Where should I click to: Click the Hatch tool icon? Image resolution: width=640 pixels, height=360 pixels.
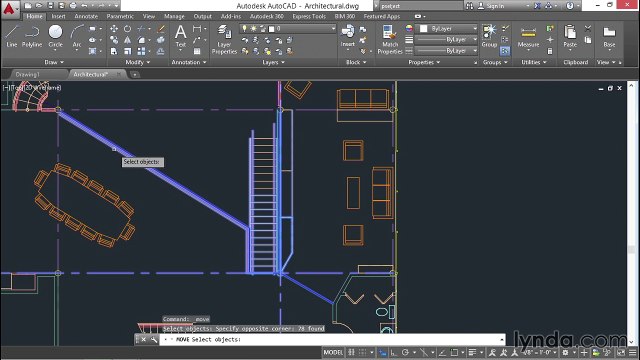pyautogui.click(x=93, y=51)
